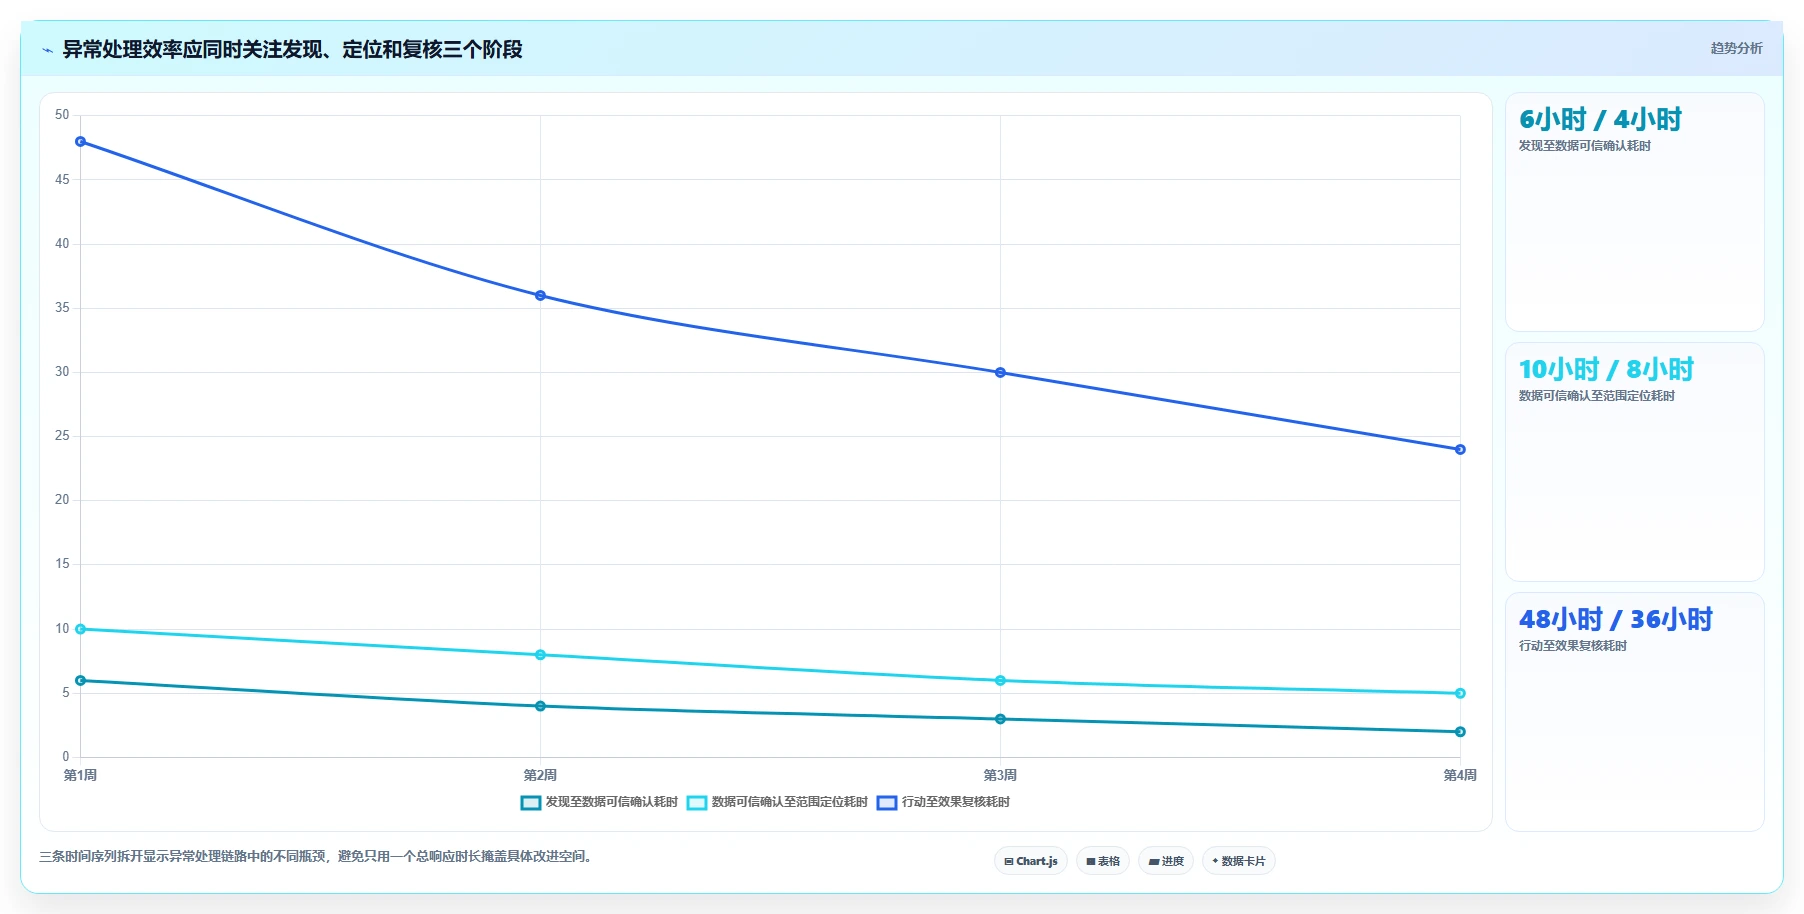
Task: Click the 第3周 point on the teal line at 3
Action: (1000, 719)
